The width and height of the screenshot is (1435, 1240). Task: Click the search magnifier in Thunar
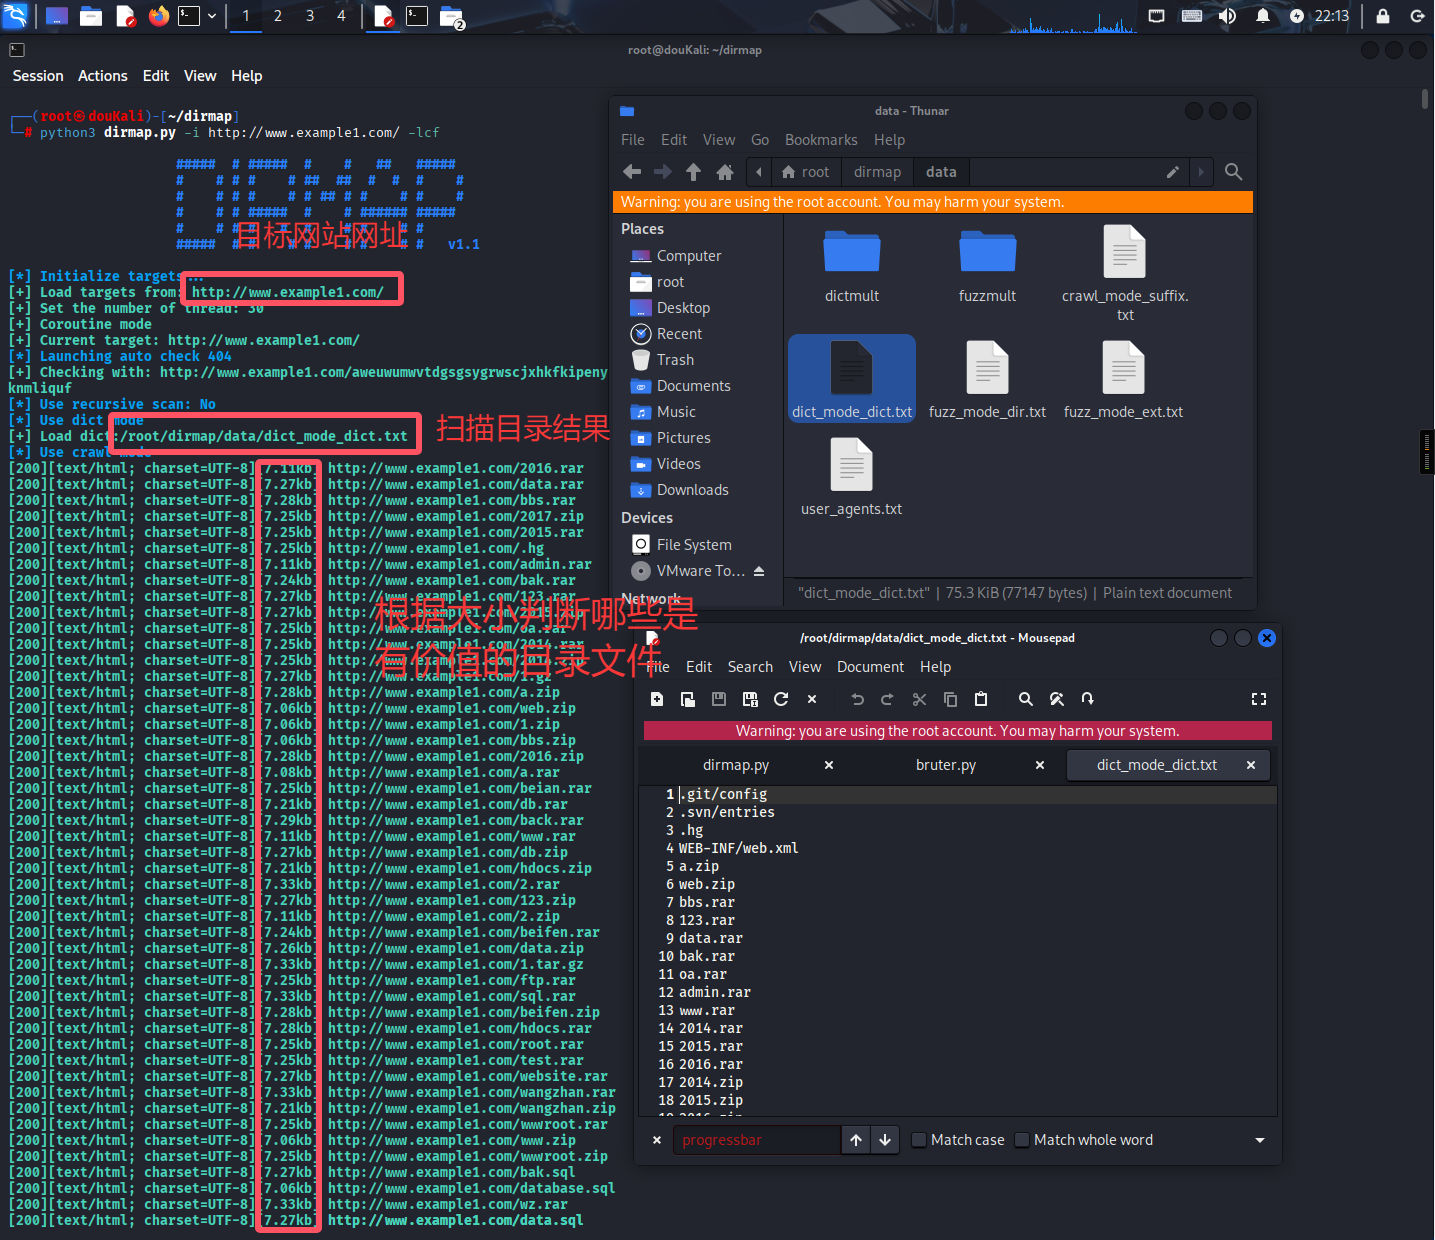pyautogui.click(x=1234, y=172)
